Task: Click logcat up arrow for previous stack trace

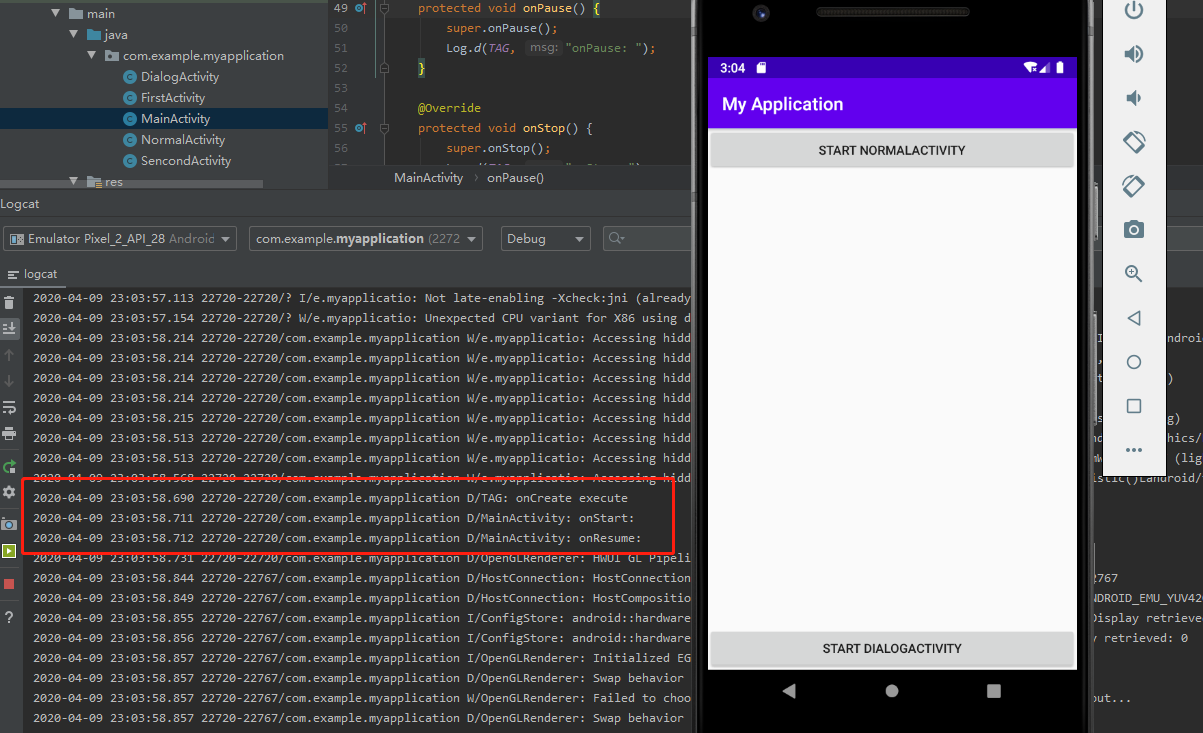Action: tap(9, 355)
